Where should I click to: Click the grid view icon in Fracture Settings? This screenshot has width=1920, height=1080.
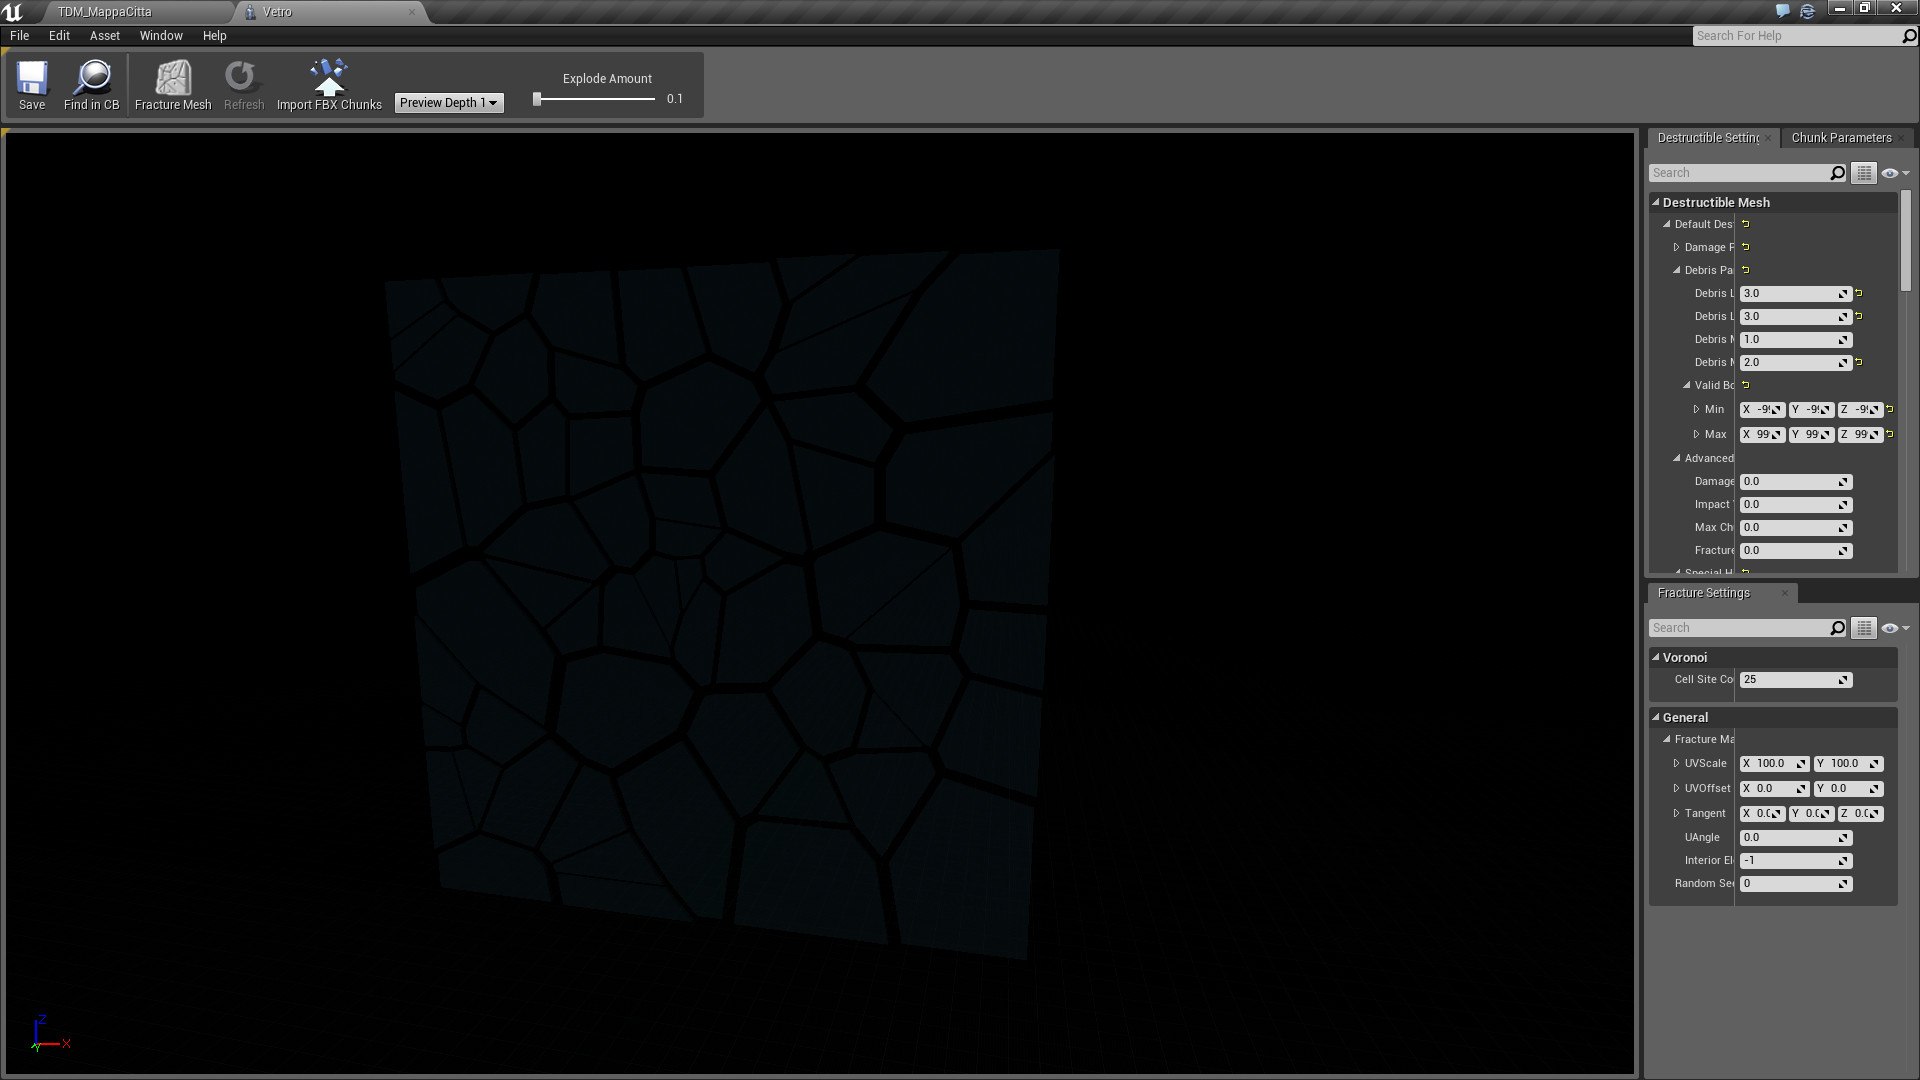[1863, 628]
